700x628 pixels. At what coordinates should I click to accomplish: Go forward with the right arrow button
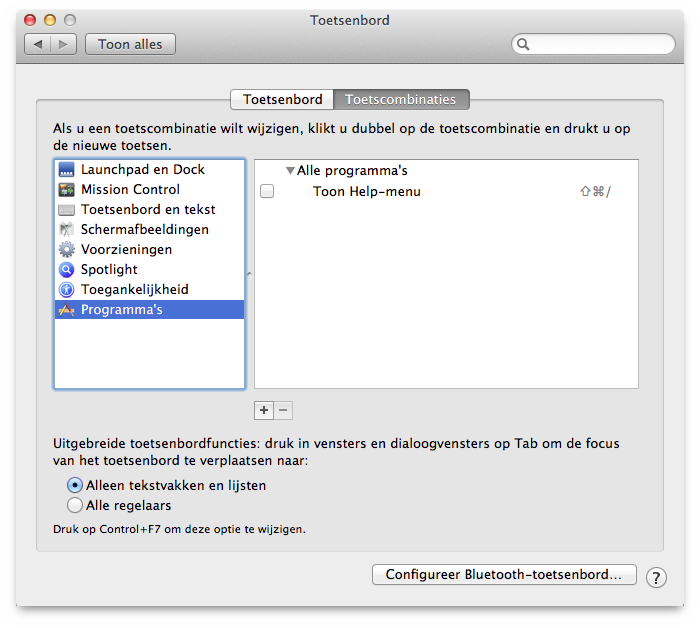click(x=63, y=44)
